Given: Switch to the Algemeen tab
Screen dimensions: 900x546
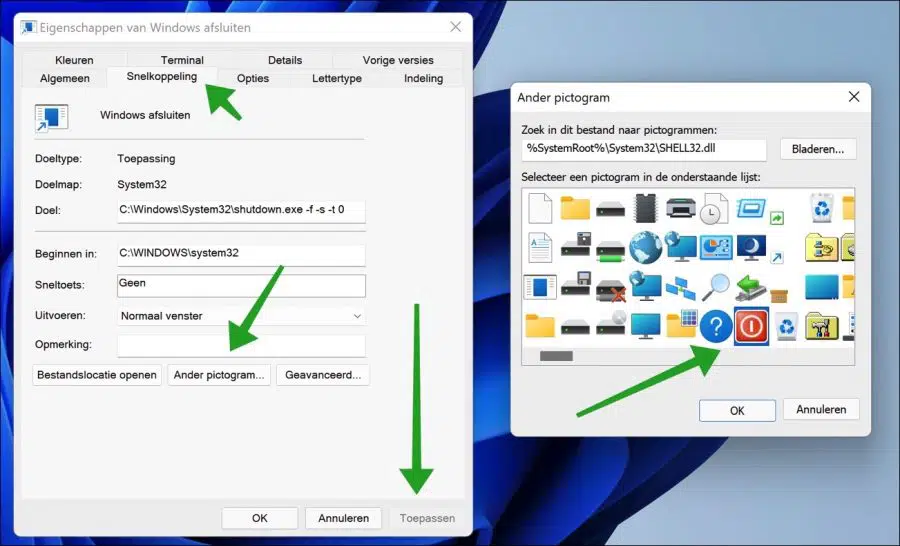Looking at the screenshot, I should [64, 78].
